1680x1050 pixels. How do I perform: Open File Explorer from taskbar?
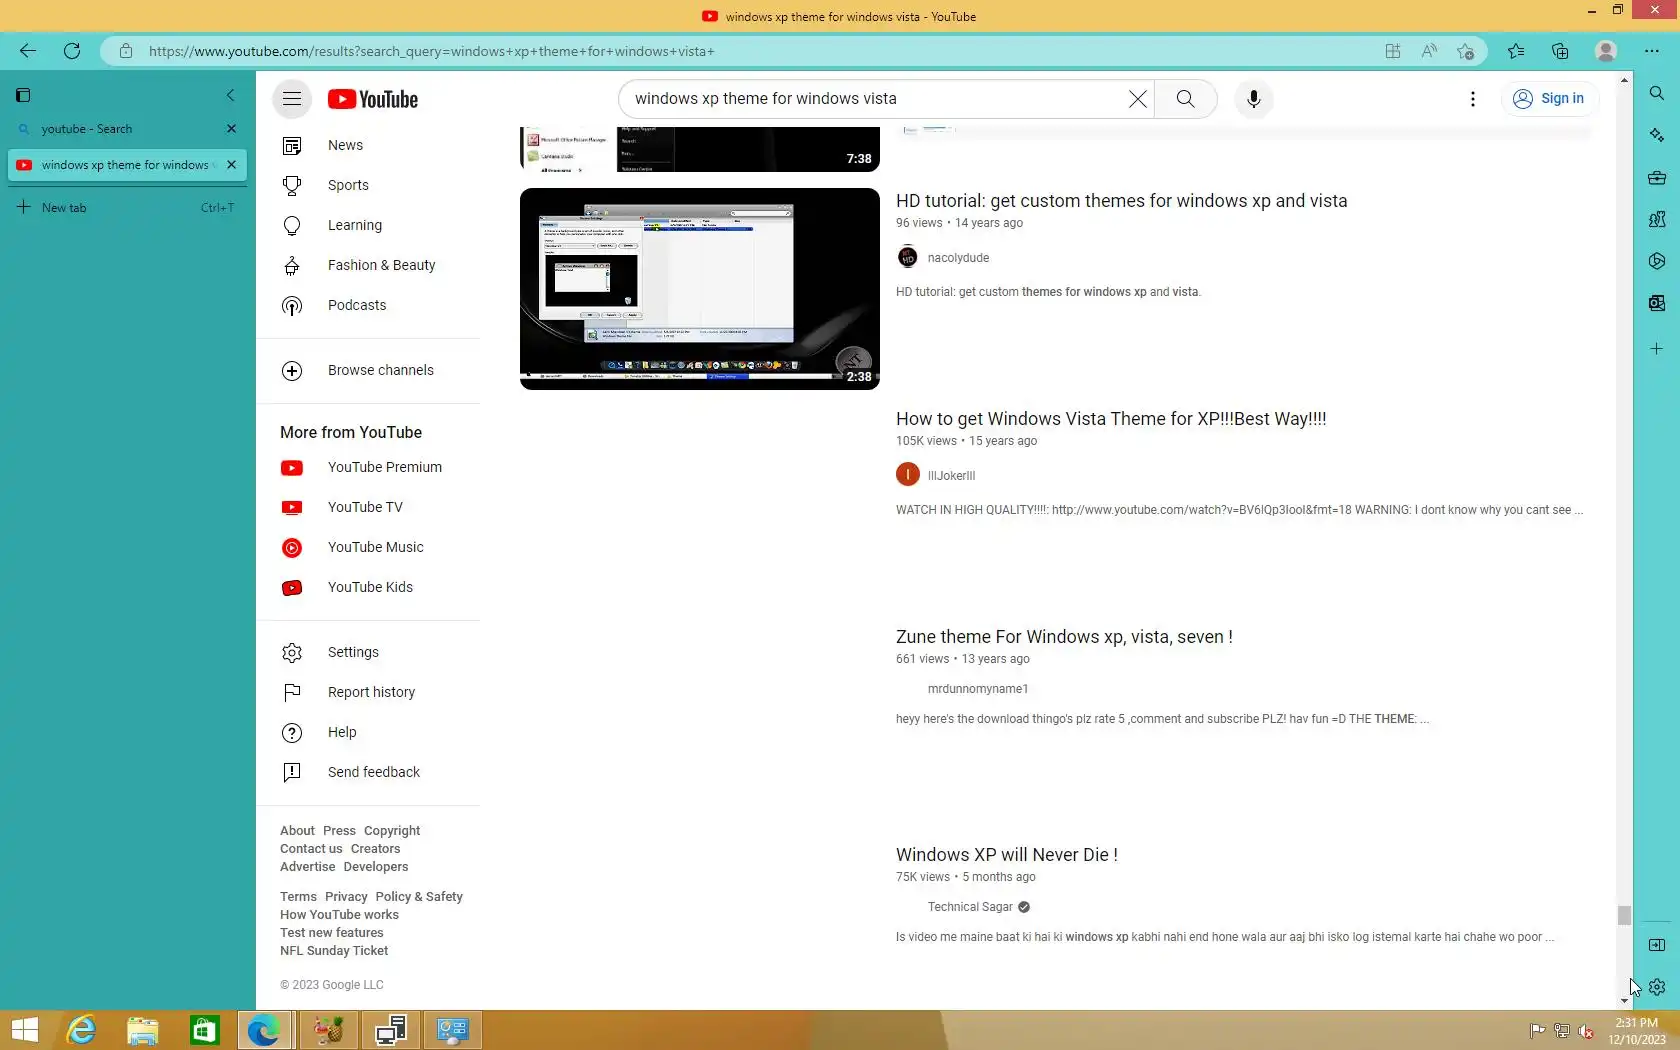(143, 1030)
